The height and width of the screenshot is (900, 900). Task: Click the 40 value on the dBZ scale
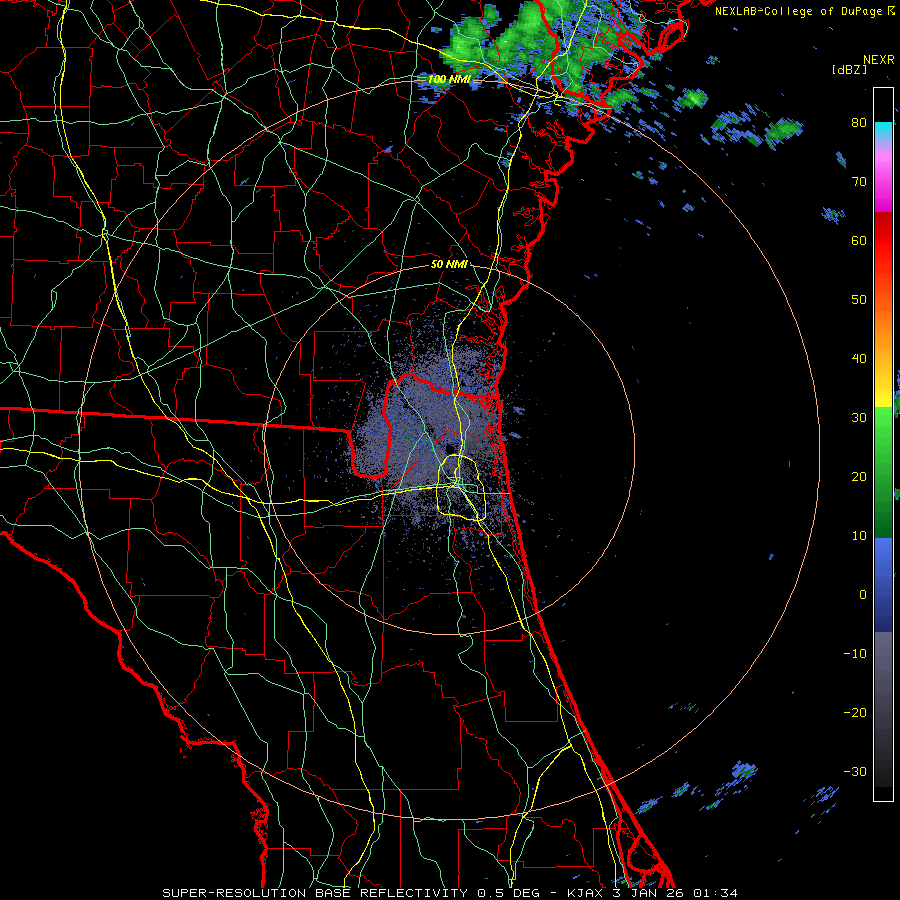[859, 359]
